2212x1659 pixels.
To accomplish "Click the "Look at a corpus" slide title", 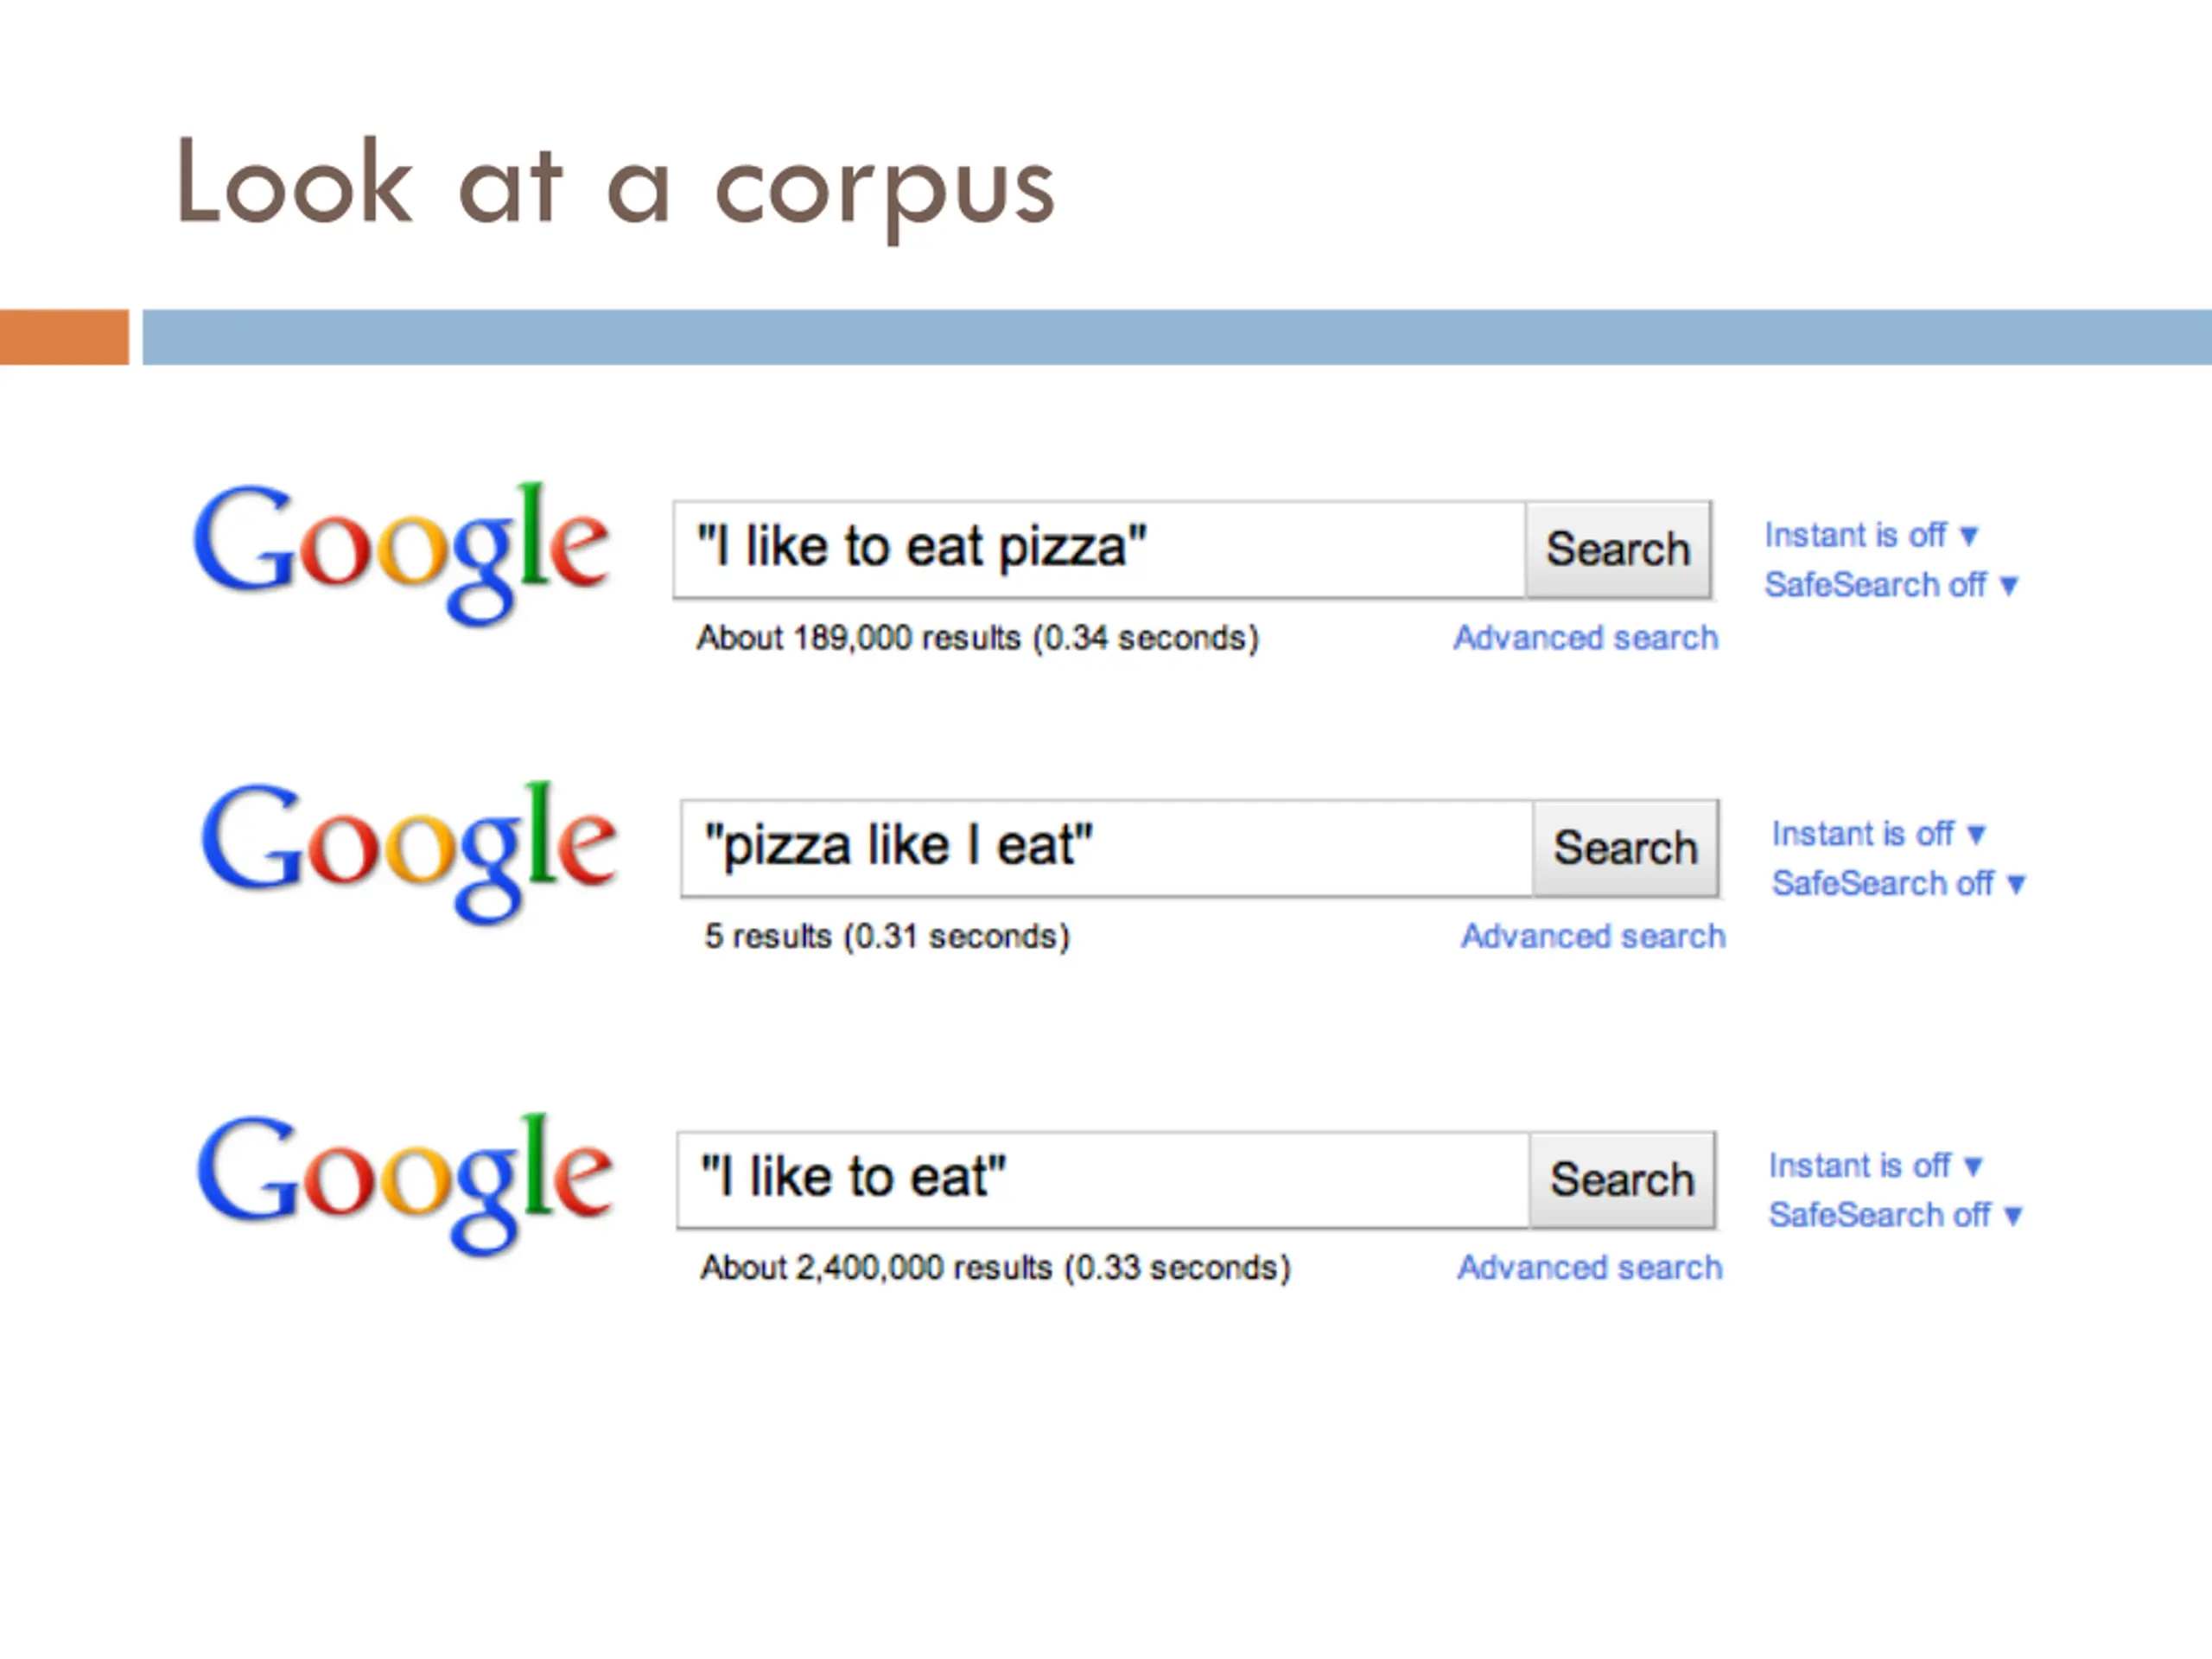I will click(614, 185).
